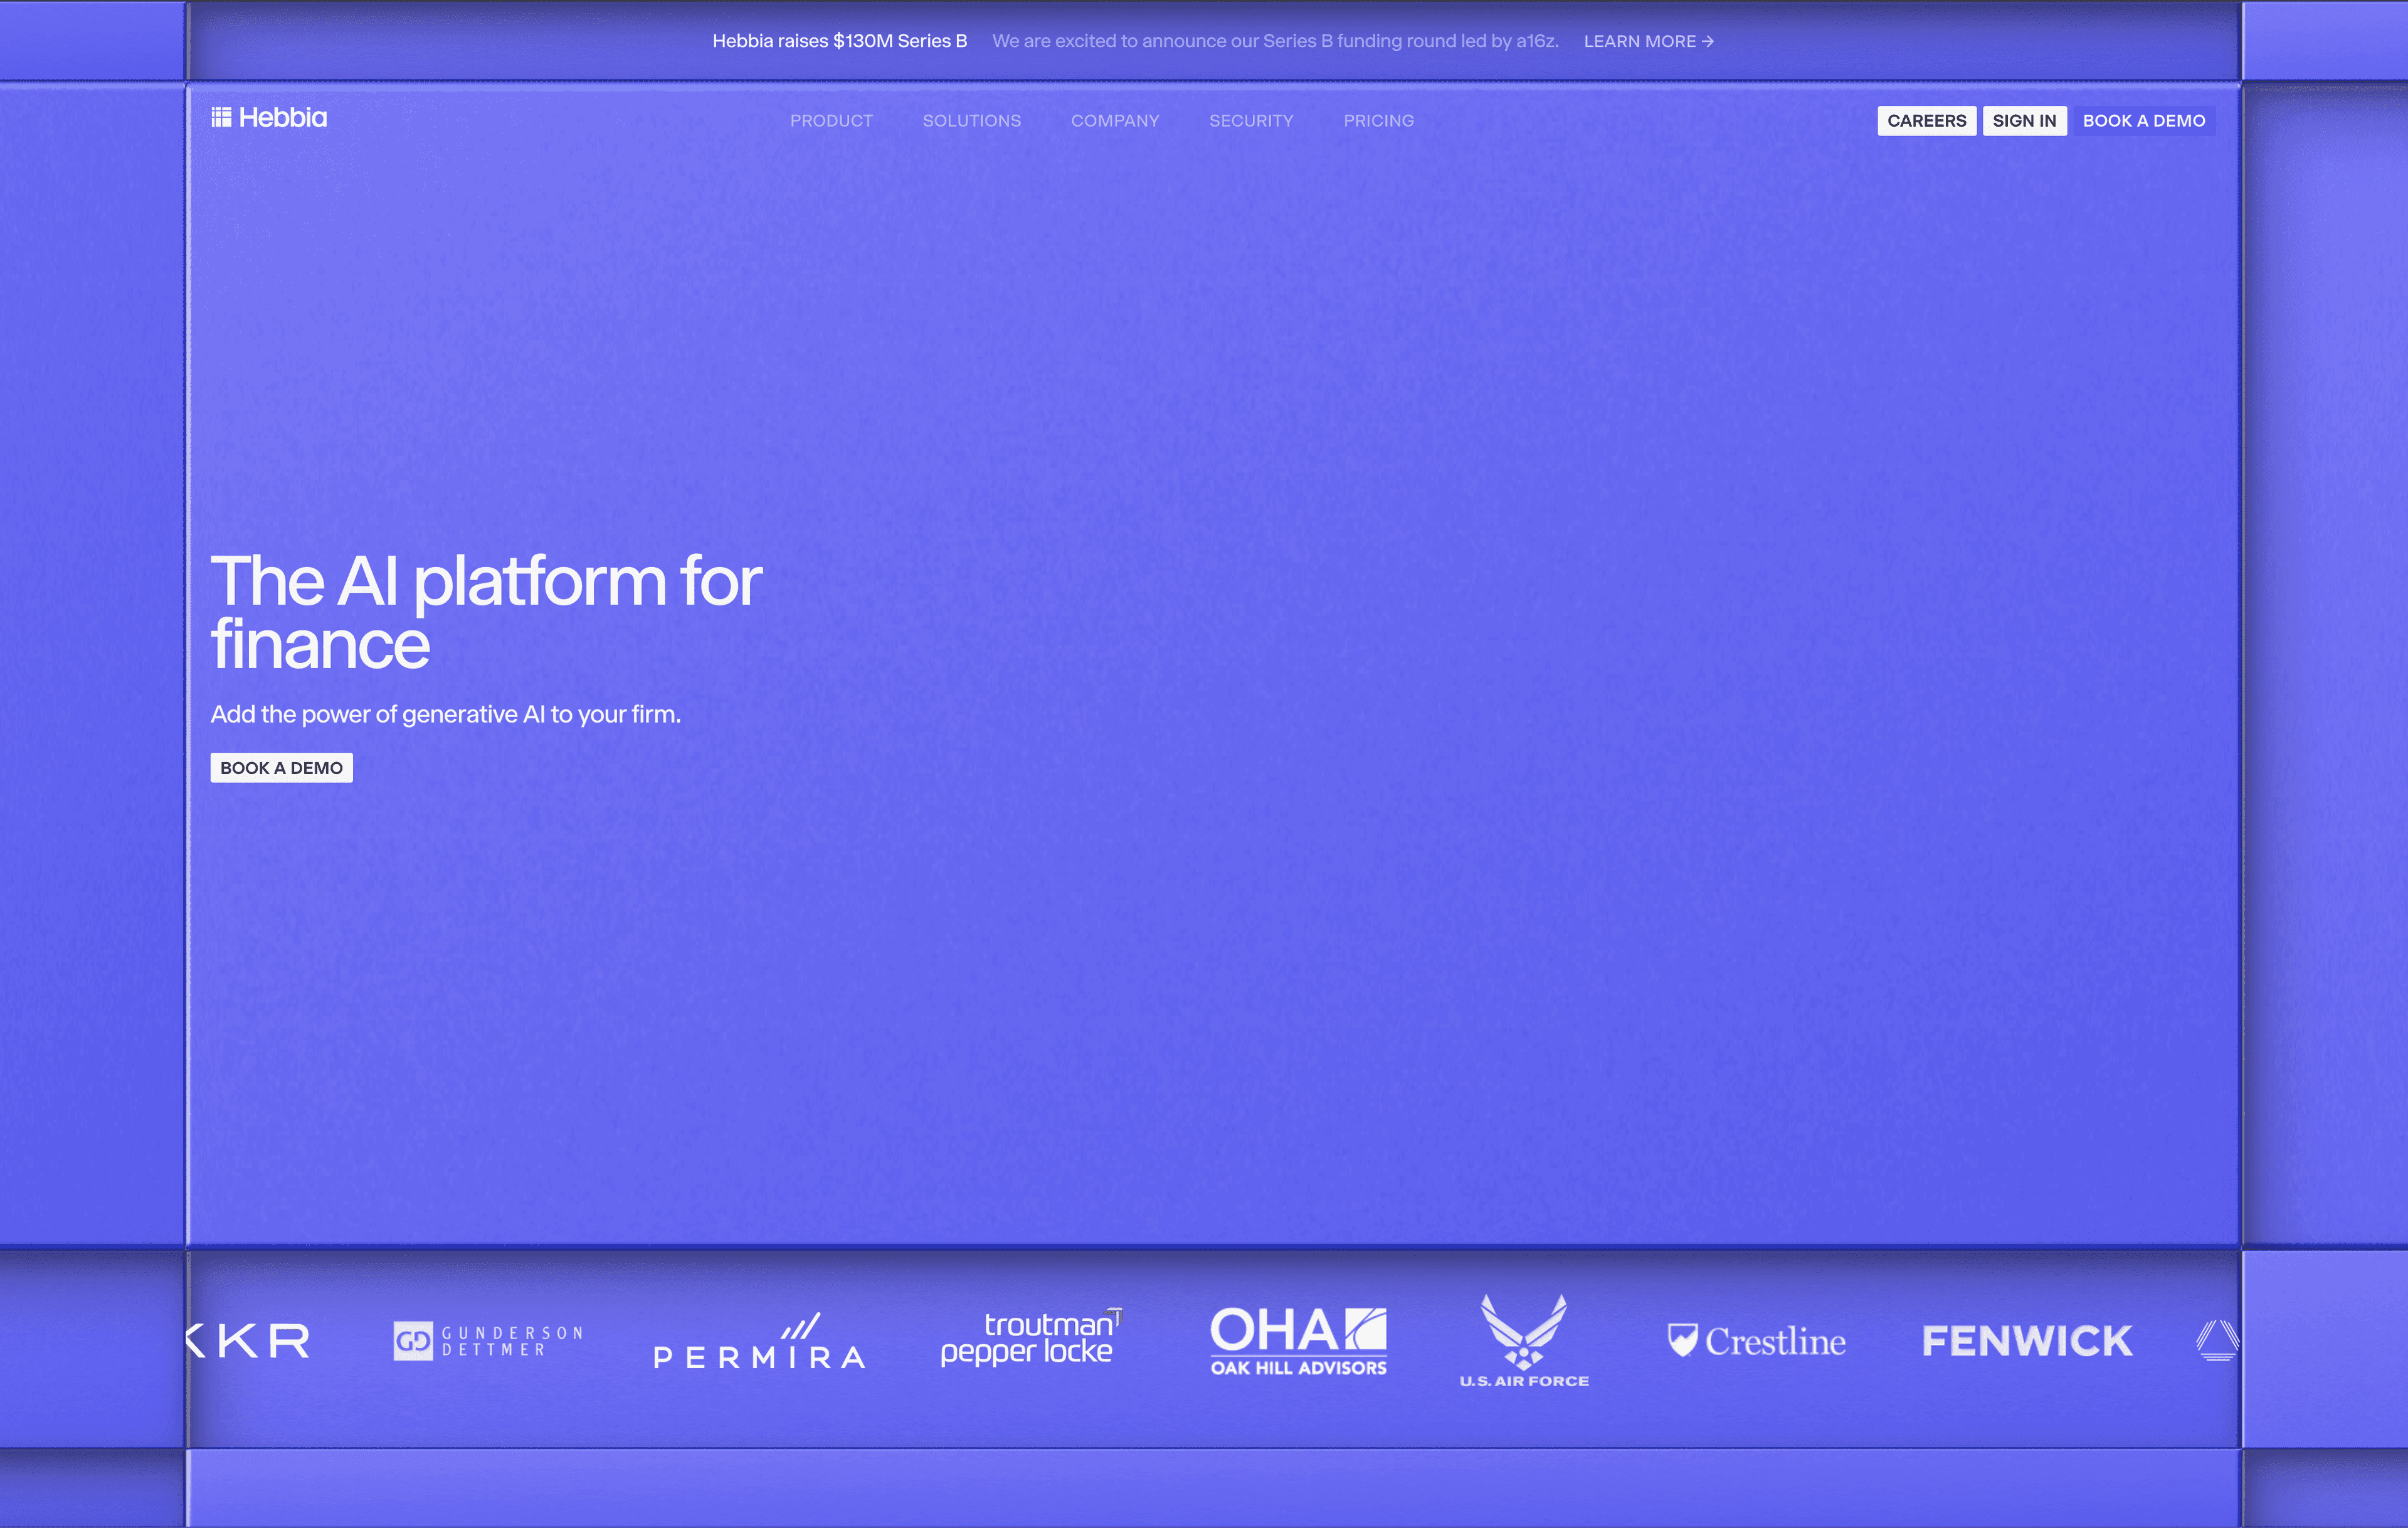Click Book a Demo below headline
The width and height of the screenshot is (2408, 1528).
tap(281, 768)
